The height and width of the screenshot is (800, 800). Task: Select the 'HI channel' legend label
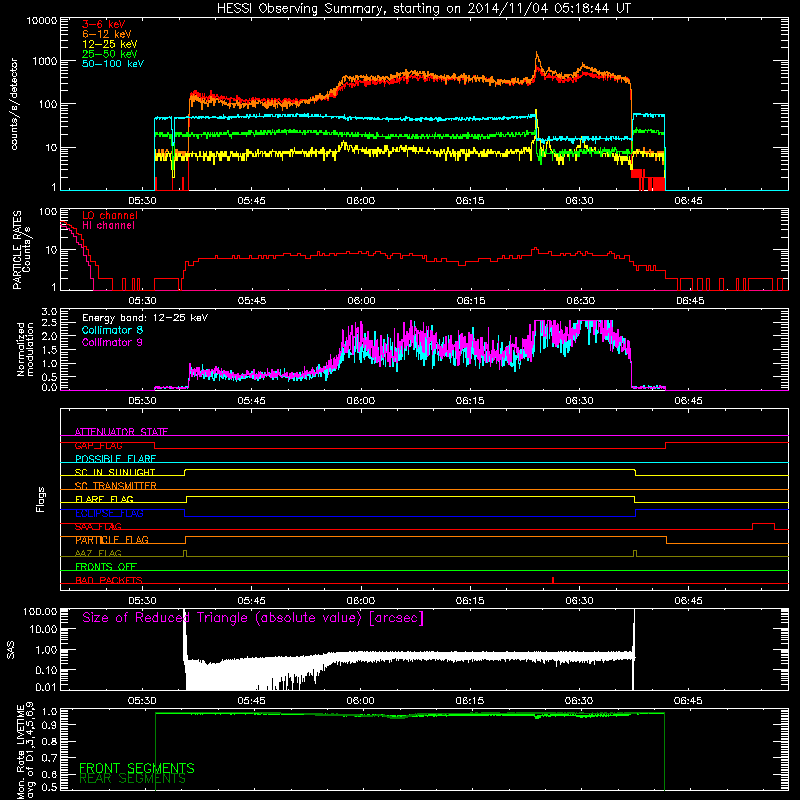point(108,226)
